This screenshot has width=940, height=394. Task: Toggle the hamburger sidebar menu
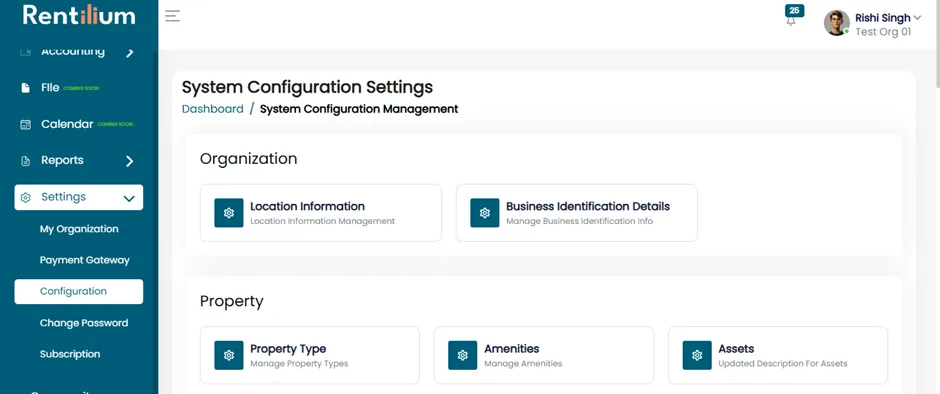click(x=173, y=16)
